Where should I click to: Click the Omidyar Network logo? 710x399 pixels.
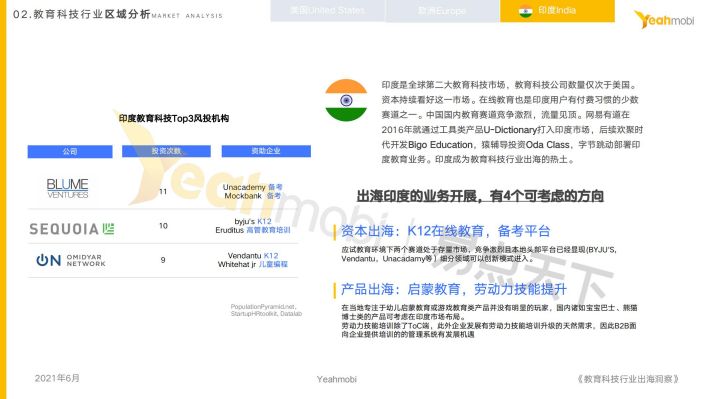point(71,260)
